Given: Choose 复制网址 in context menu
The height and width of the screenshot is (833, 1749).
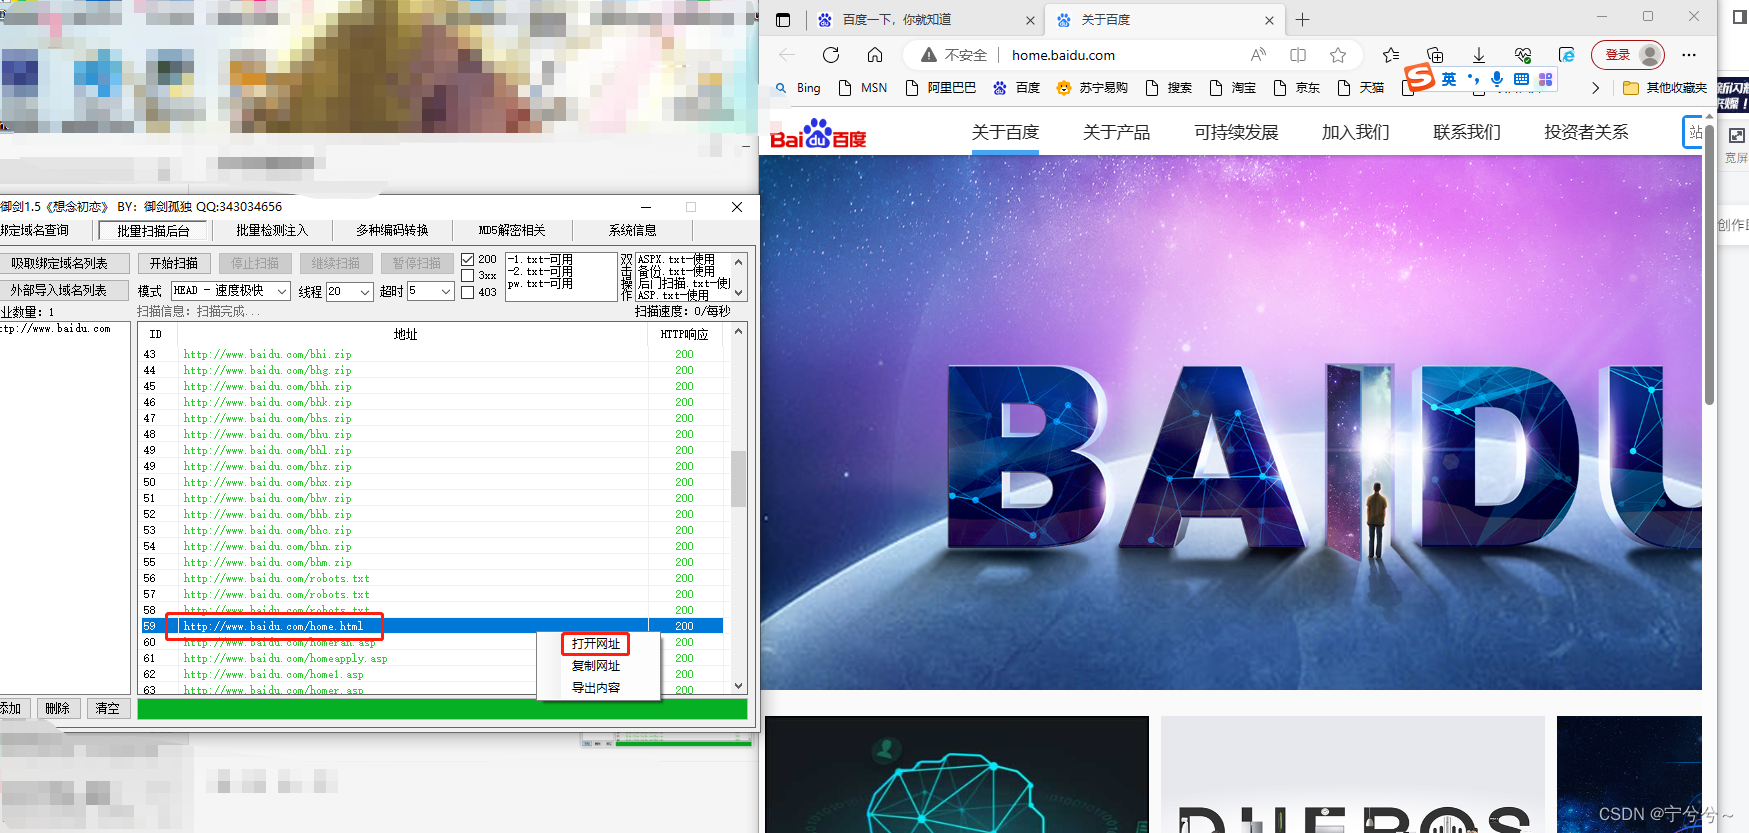Looking at the screenshot, I should click(x=596, y=666).
